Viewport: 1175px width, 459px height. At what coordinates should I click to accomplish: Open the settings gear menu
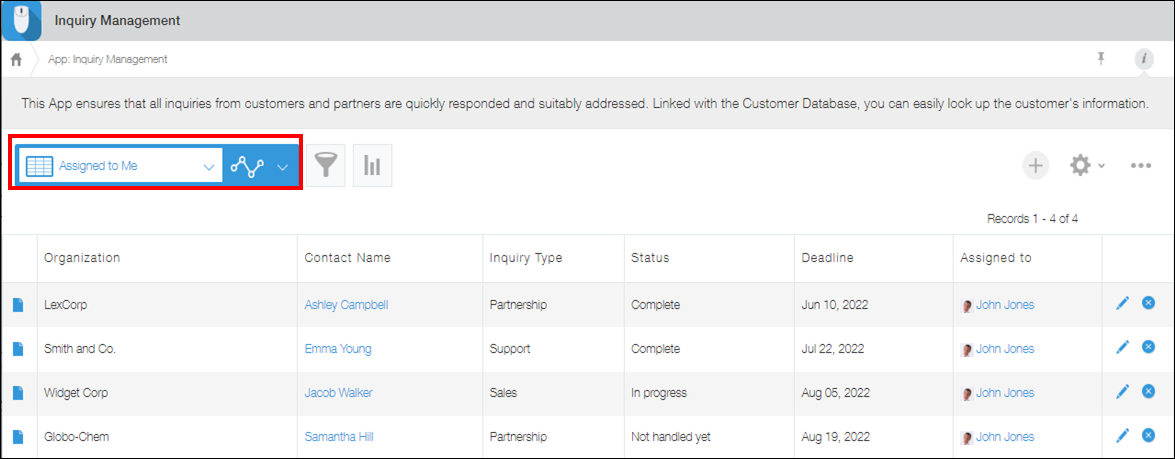coord(1085,166)
